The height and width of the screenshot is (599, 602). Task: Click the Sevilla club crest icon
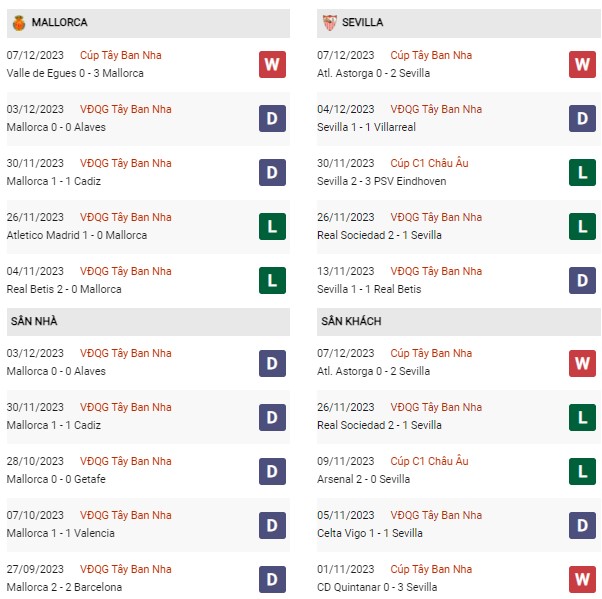[329, 23]
